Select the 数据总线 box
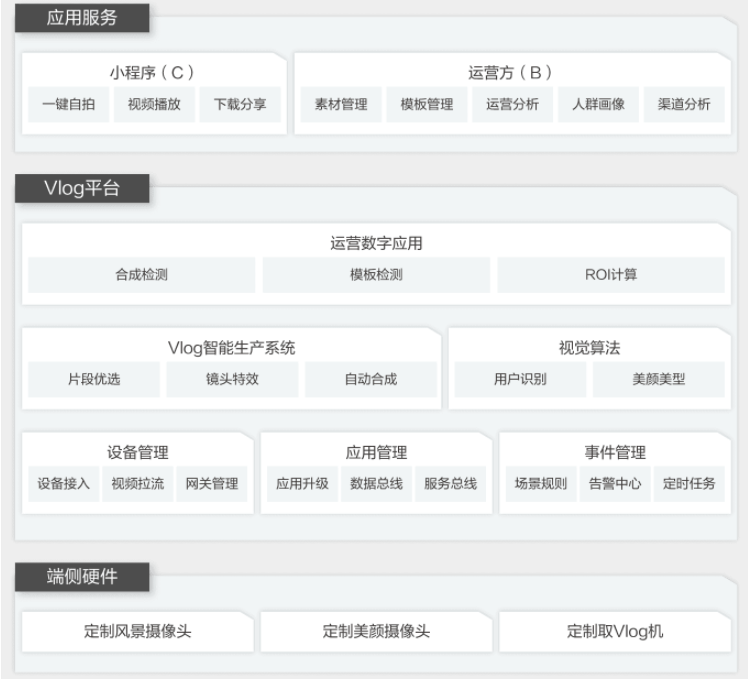Viewport: 748px width, 679px height. click(376, 484)
